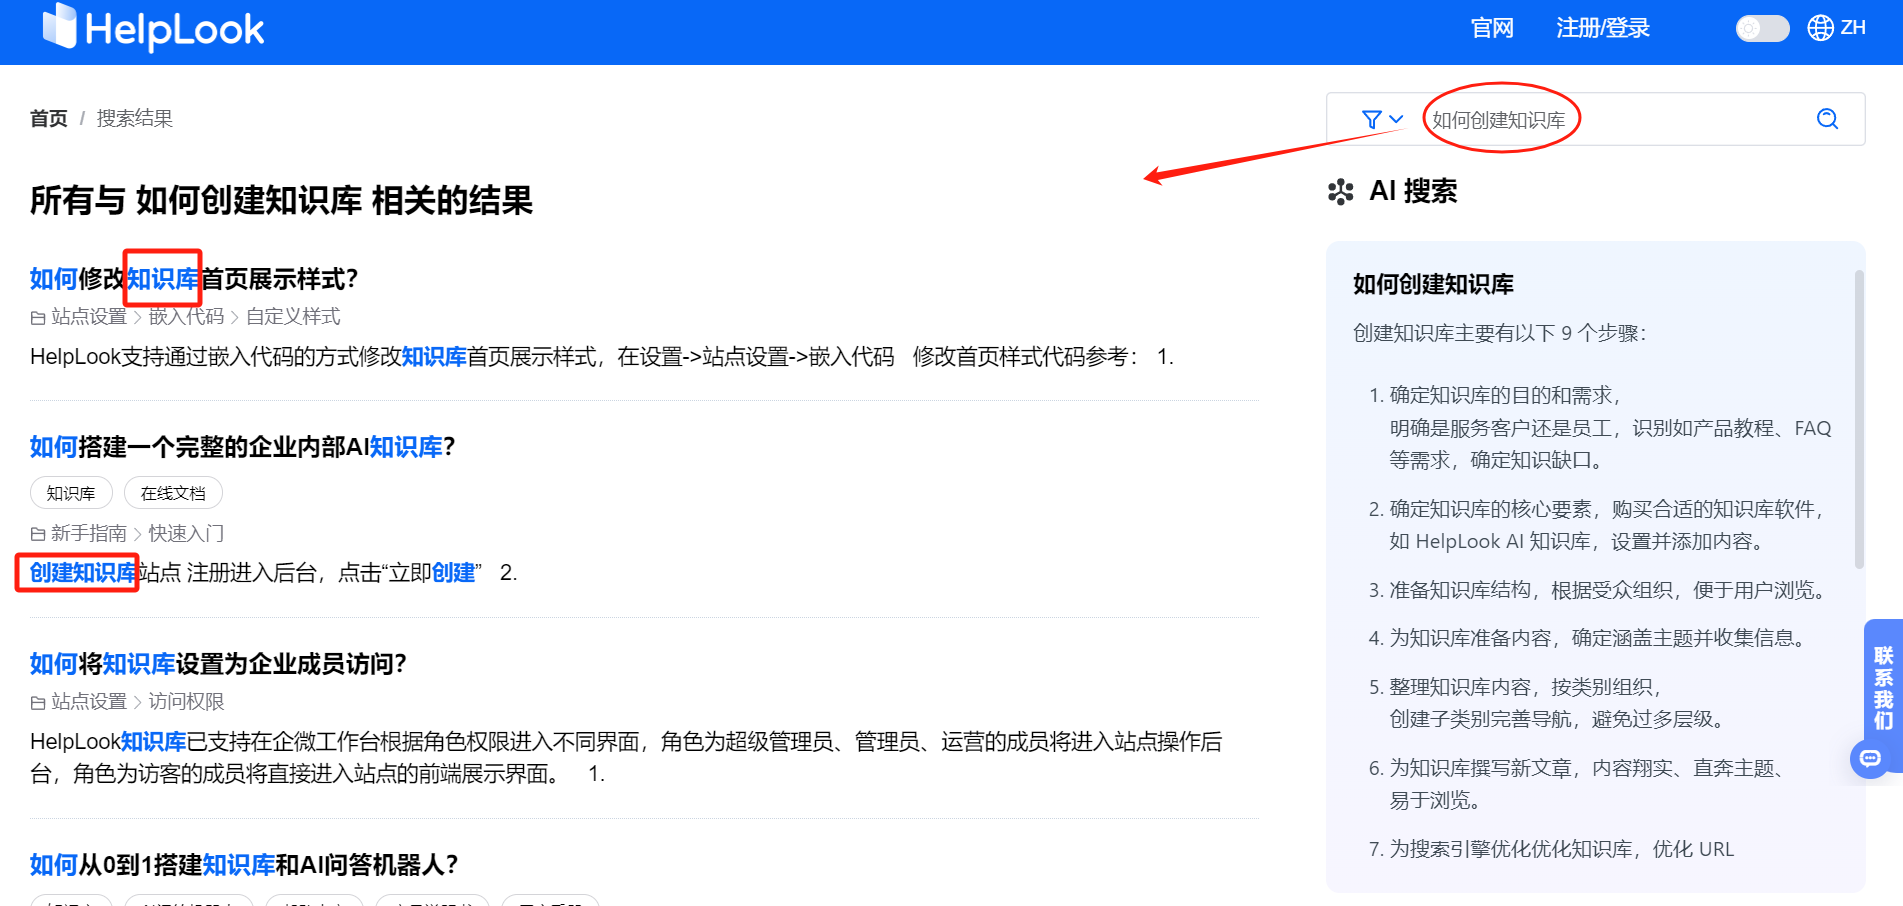Click AI answer heading 如何创建知识库
The width and height of the screenshot is (1903, 906).
(x=1433, y=285)
